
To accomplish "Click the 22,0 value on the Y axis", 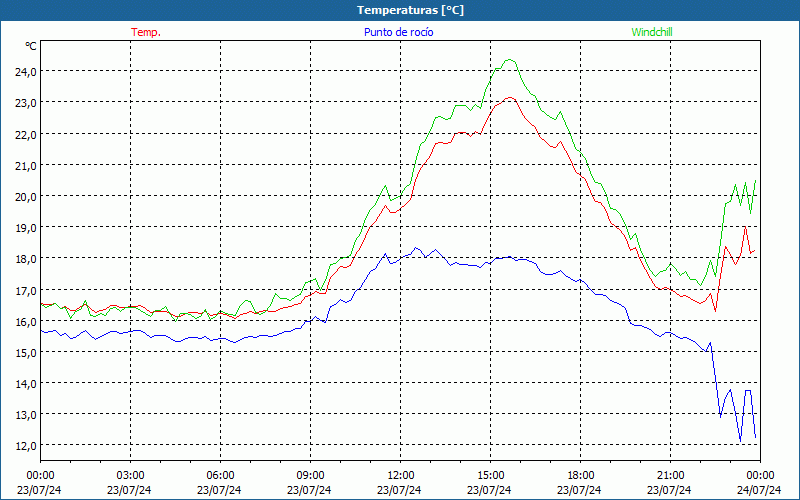I will pos(26,134).
